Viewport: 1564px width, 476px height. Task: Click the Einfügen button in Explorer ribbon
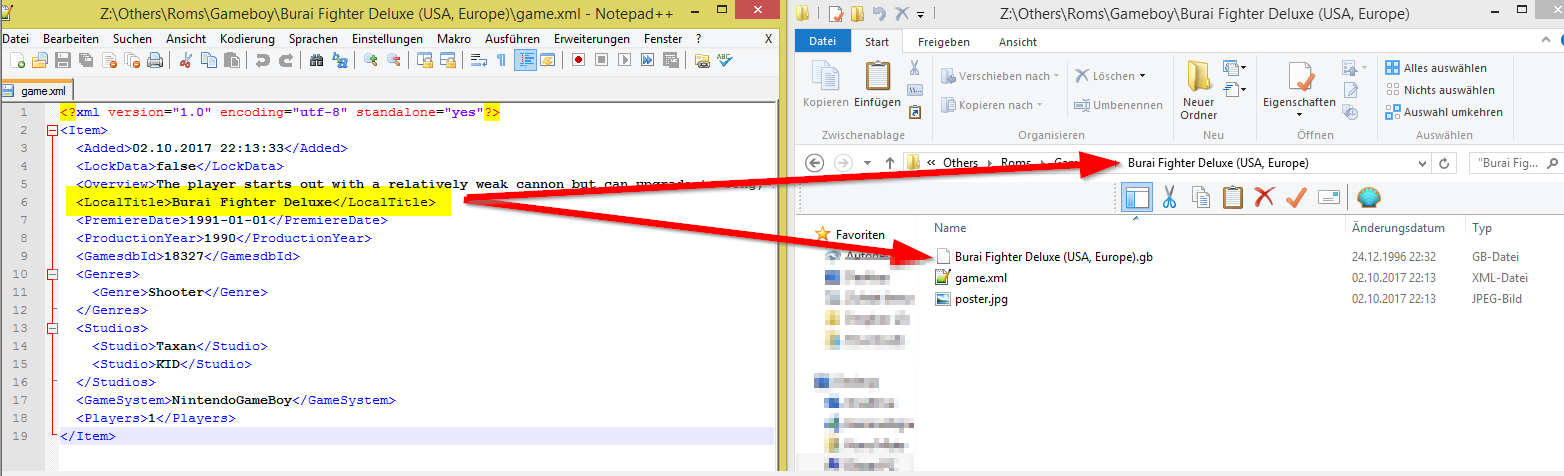[x=877, y=85]
